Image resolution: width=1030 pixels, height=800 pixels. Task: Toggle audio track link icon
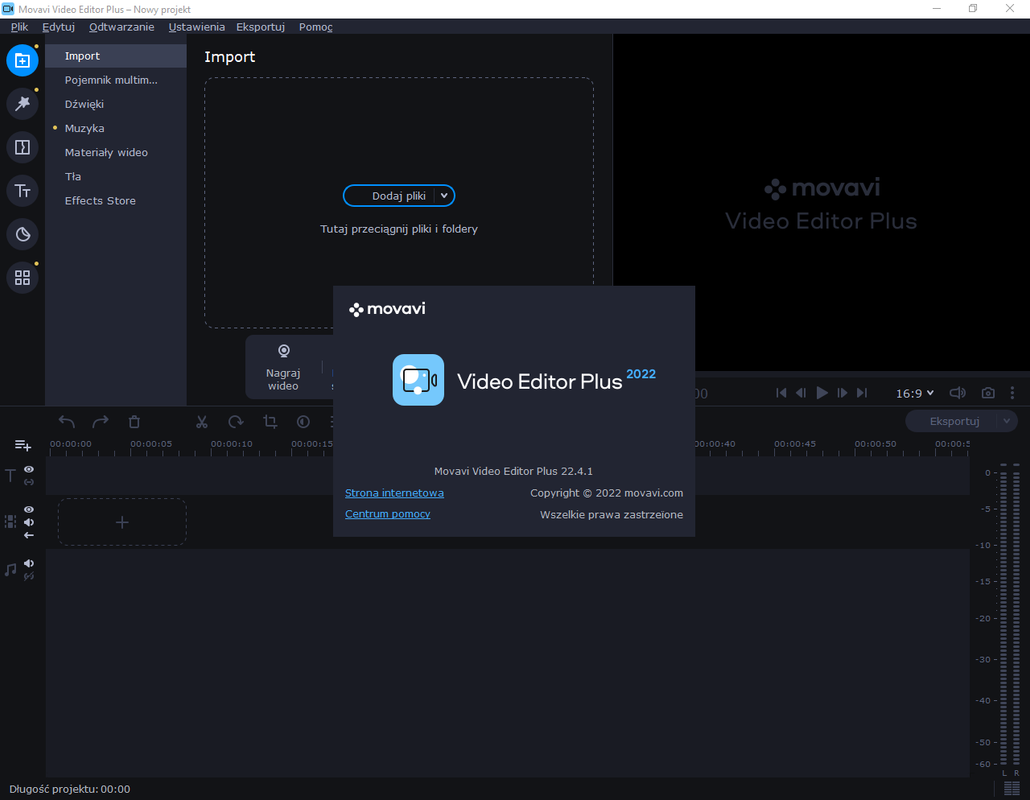29,577
